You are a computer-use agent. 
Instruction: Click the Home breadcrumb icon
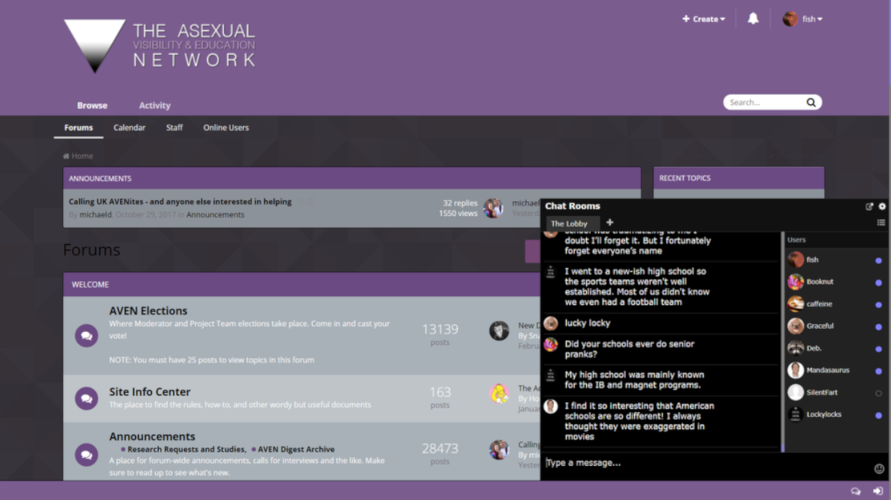(x=66, y=156)
